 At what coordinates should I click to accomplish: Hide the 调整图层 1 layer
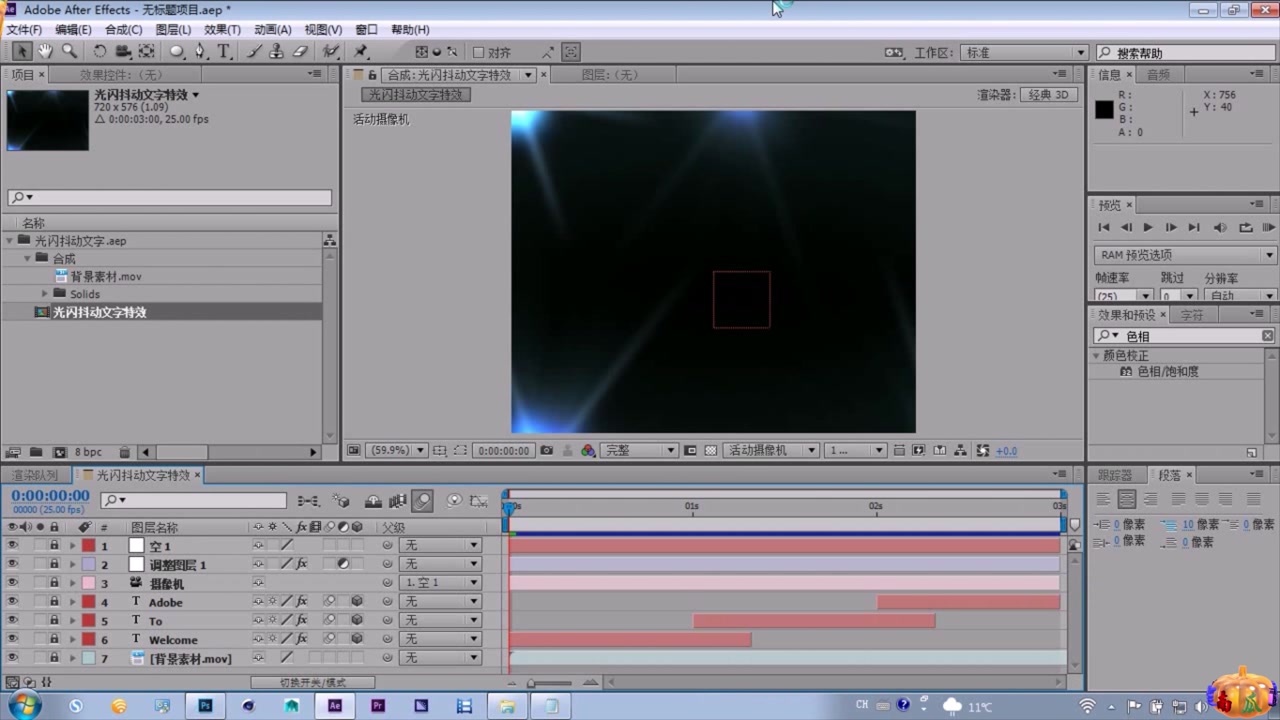(x=13, y=565)
